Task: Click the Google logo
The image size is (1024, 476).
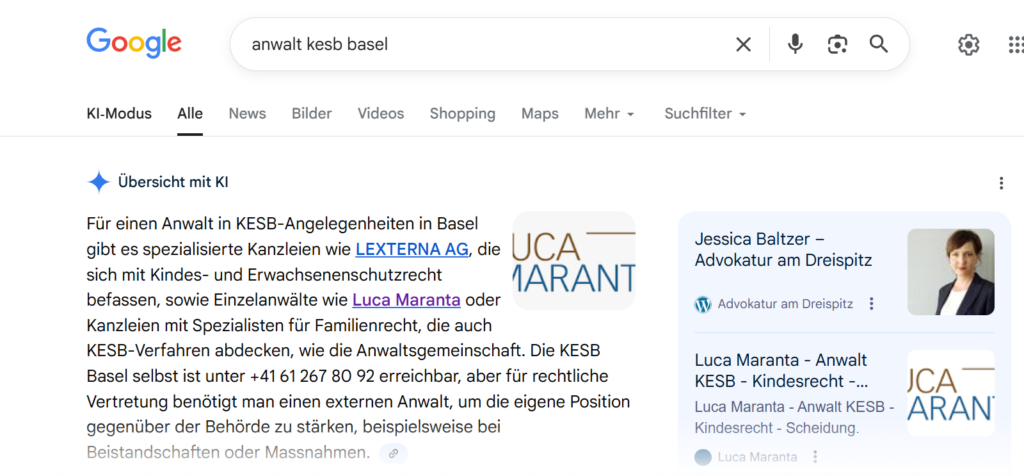Action: 134,43
